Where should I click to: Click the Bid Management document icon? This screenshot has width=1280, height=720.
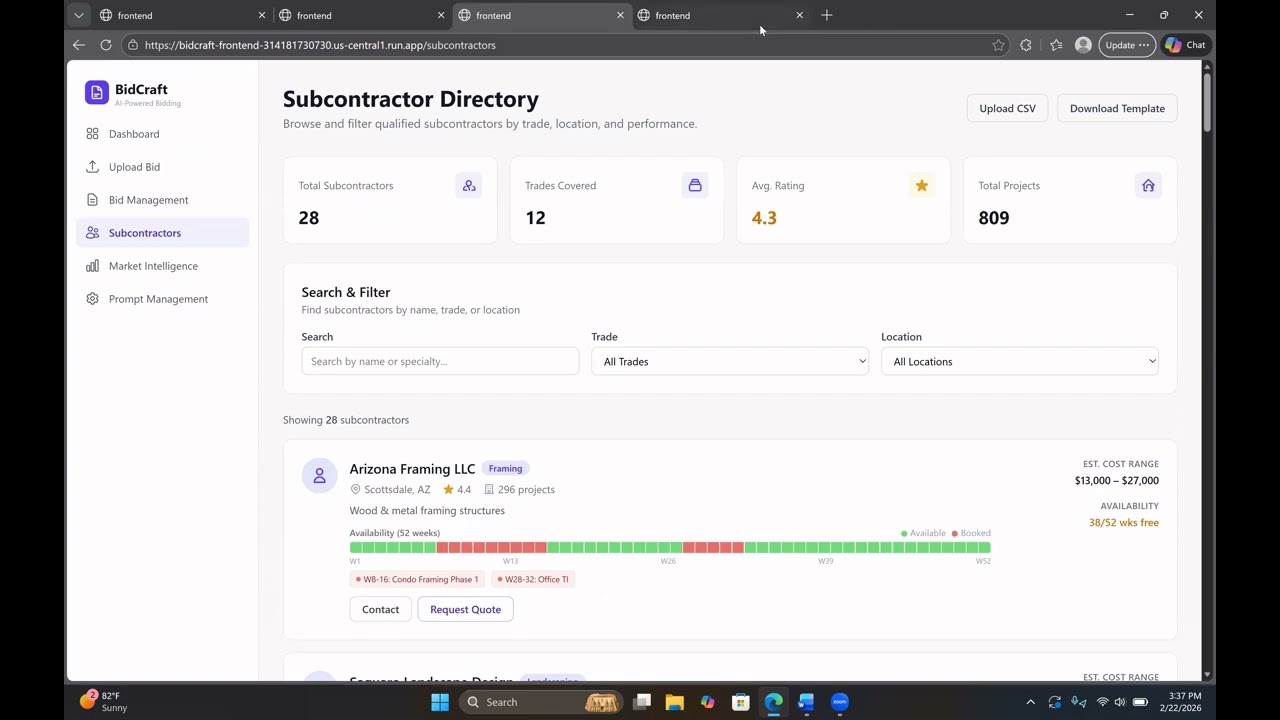(x=92, y=200)
